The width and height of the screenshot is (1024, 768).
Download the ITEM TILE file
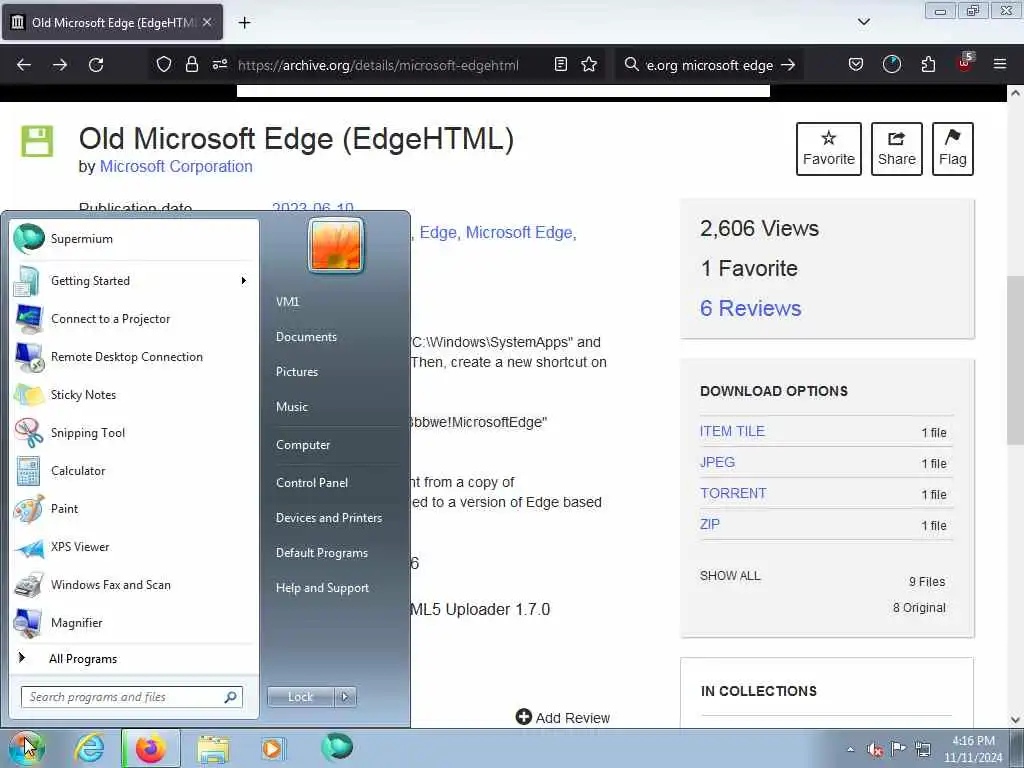(732, 432)
